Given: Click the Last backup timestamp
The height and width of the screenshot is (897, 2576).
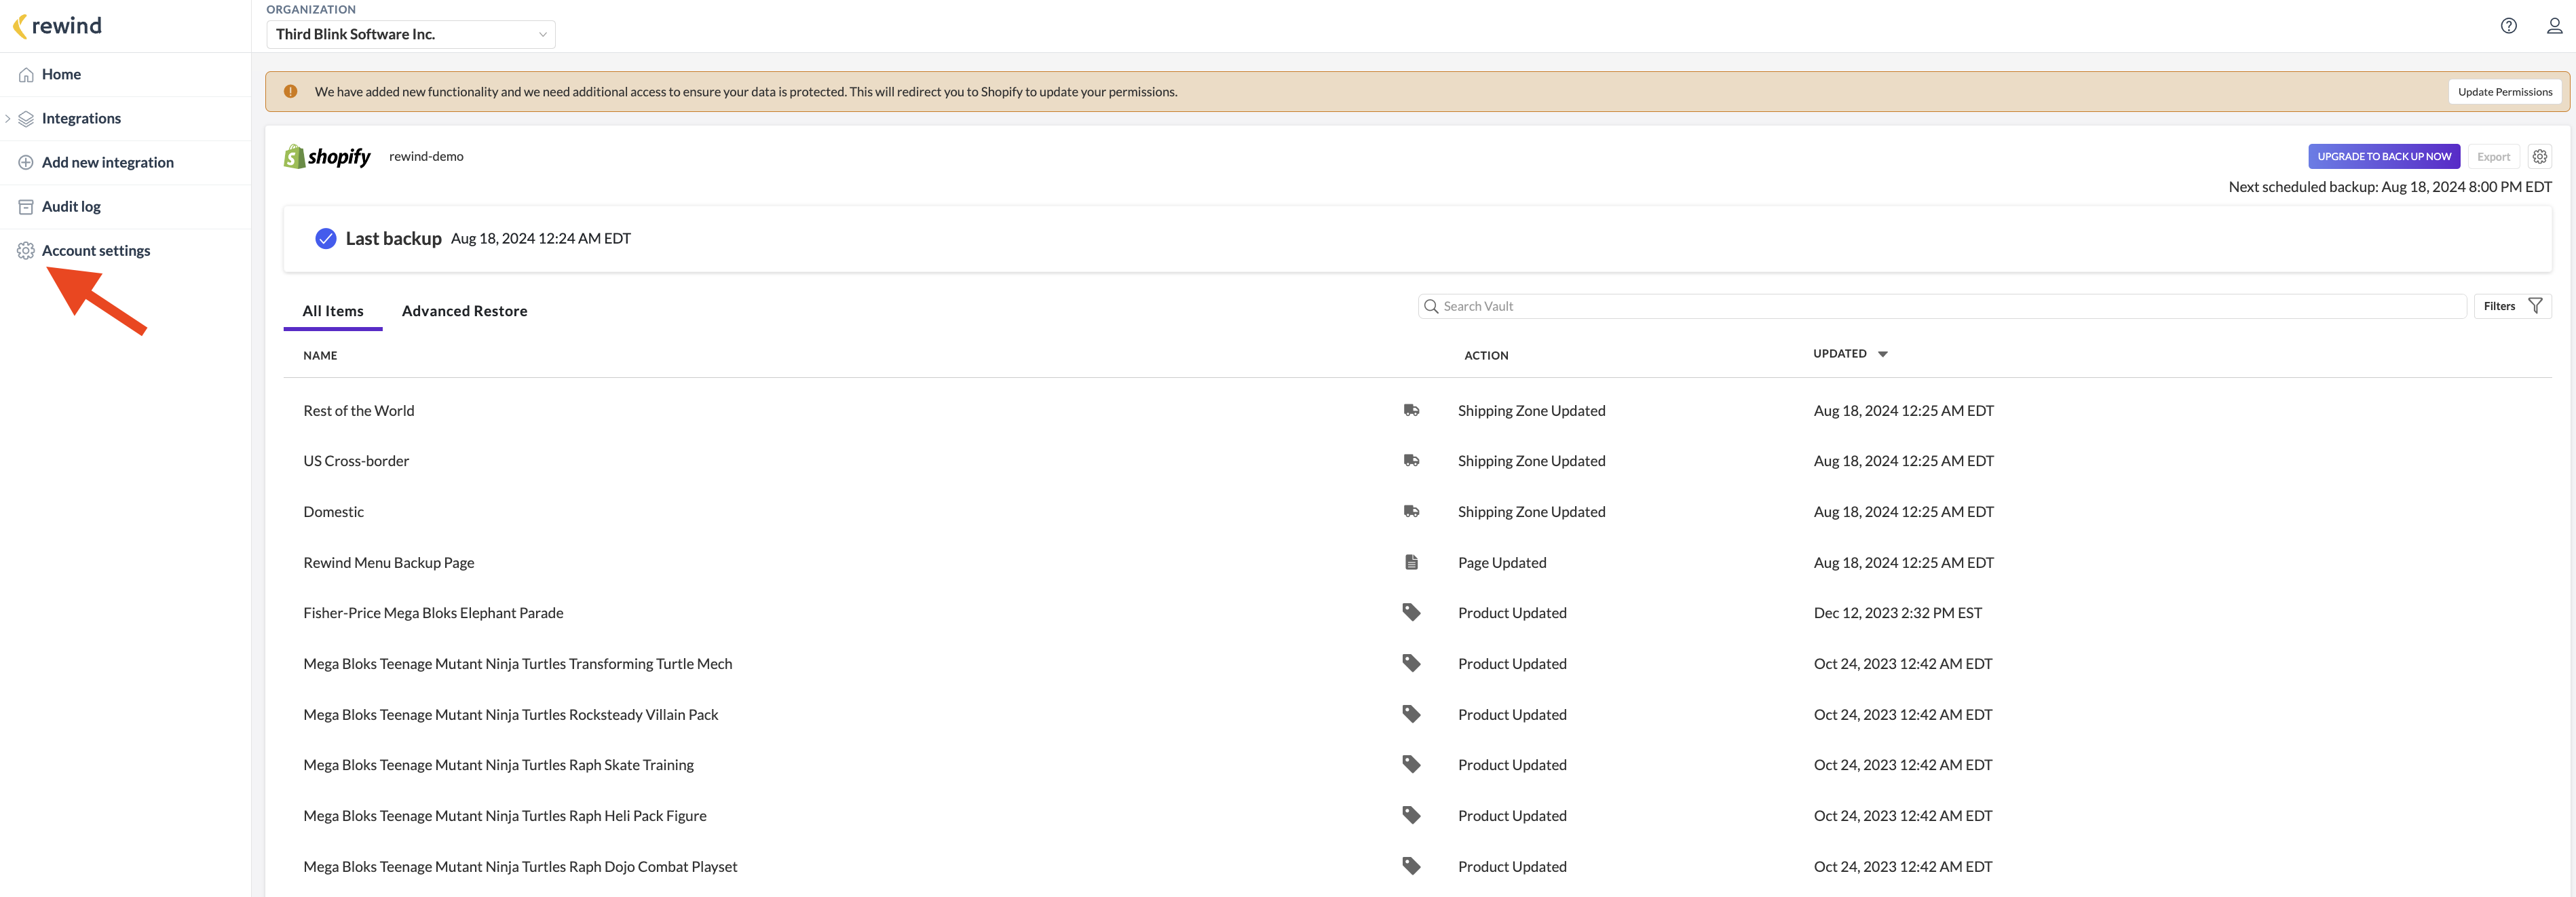Looking at the screenshot, I should (540, 239).
